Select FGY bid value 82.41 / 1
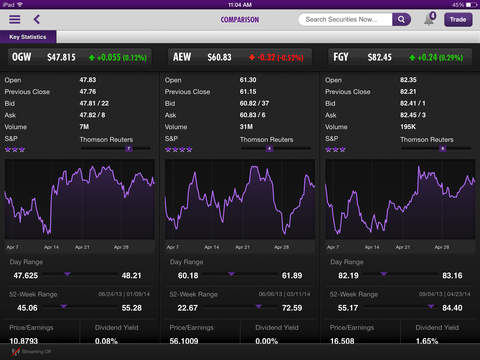This screenshot has width=480, height=360. click(x=413, y=103)
